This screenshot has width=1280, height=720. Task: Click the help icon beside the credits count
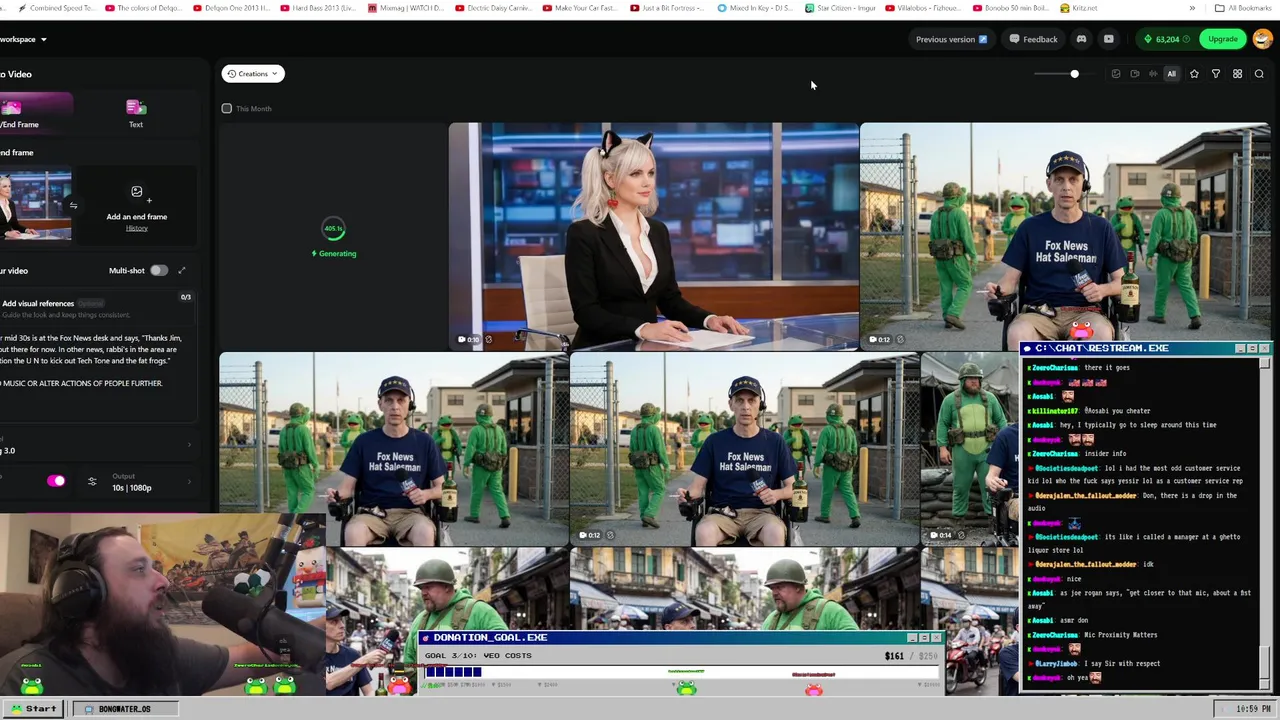[1187, 39]
